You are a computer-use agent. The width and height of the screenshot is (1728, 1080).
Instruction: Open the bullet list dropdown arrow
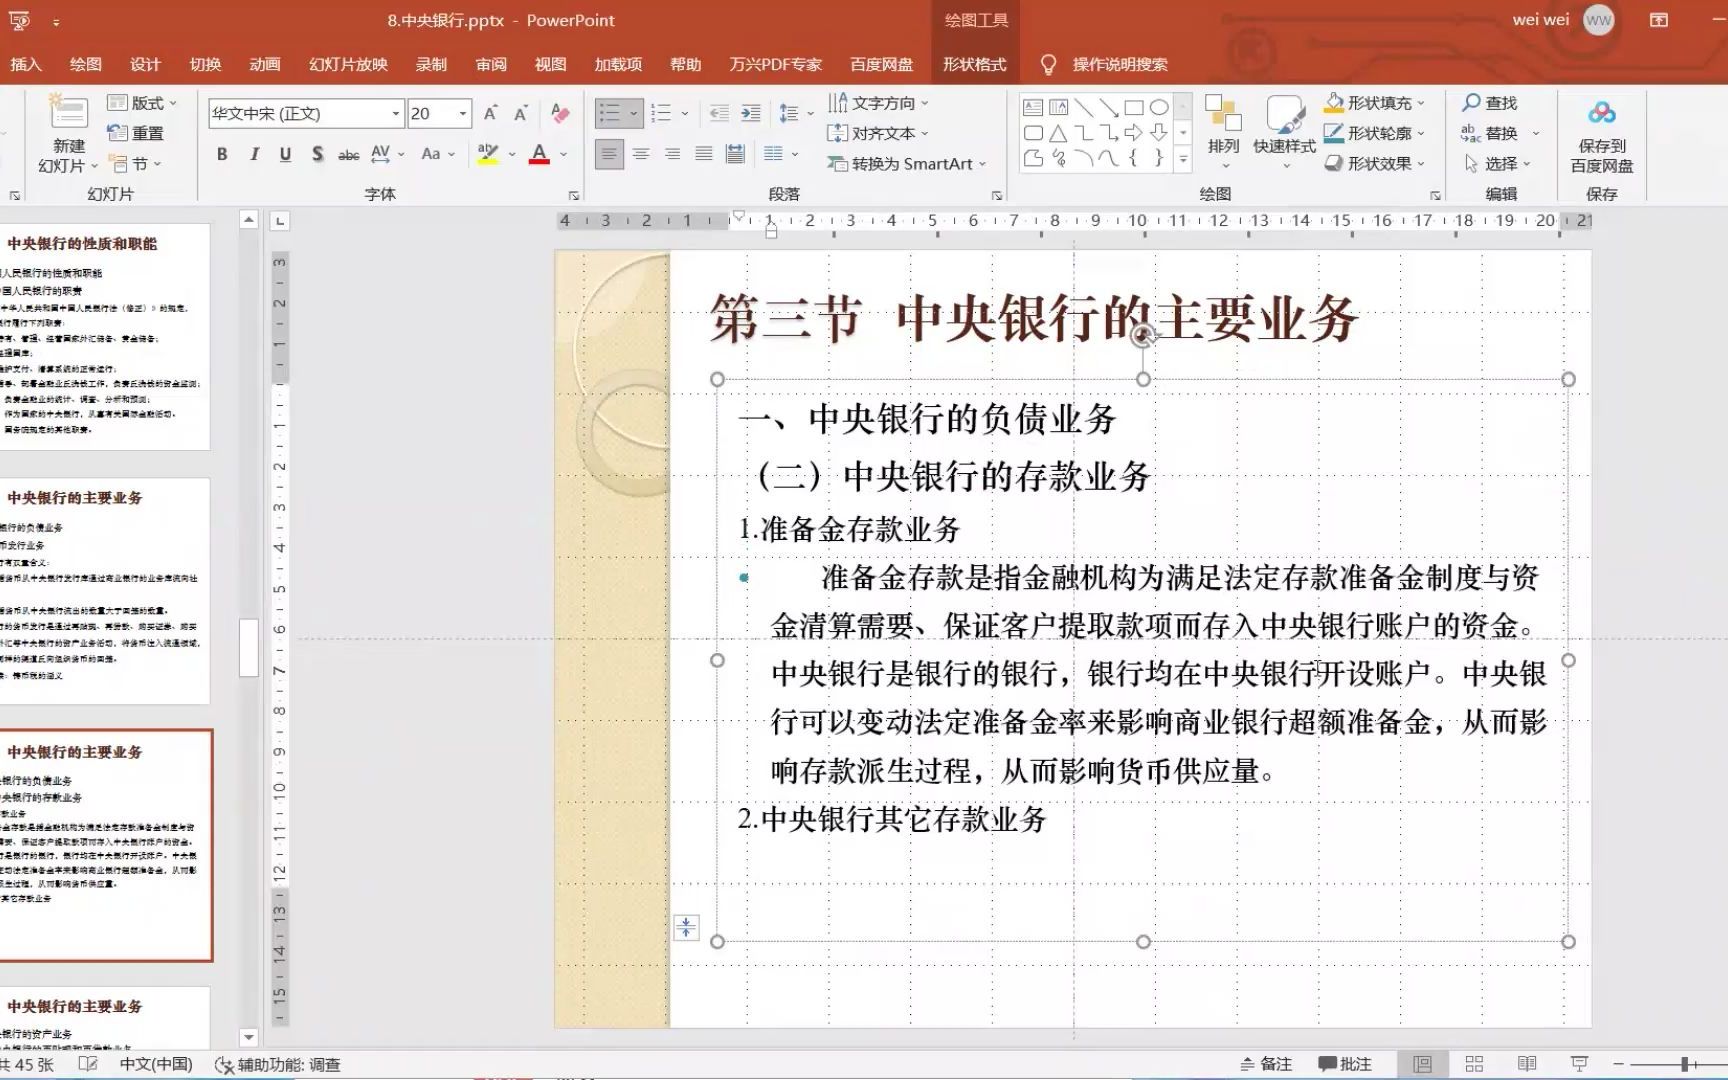[632, 112]
